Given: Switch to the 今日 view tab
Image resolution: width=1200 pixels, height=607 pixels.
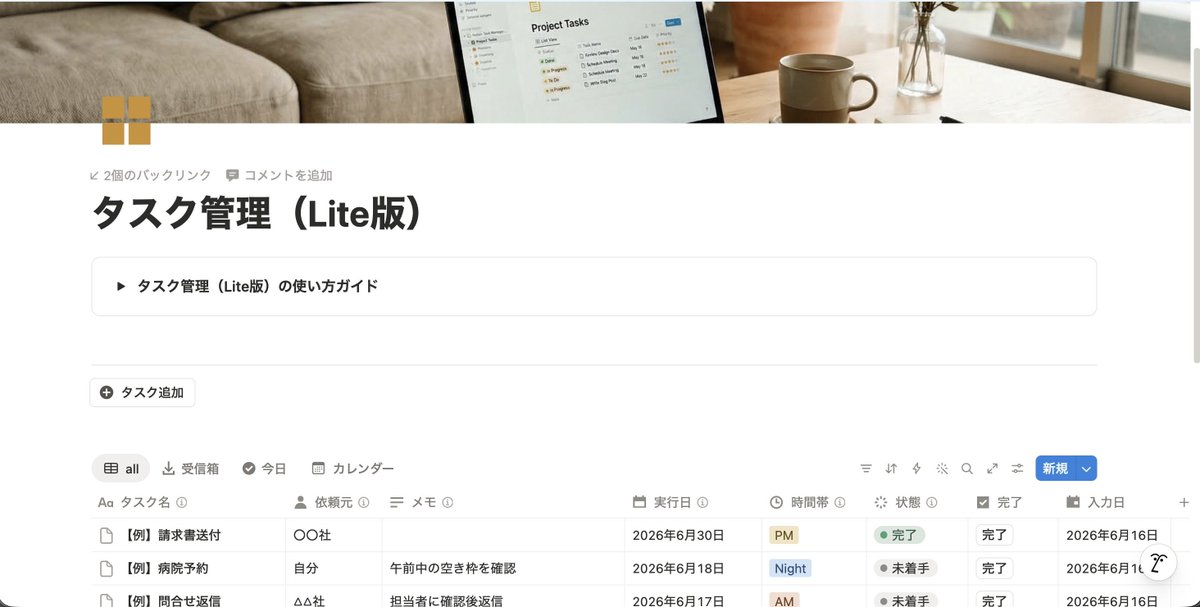Looking at the screenshot, I should (x=265, y=468).
